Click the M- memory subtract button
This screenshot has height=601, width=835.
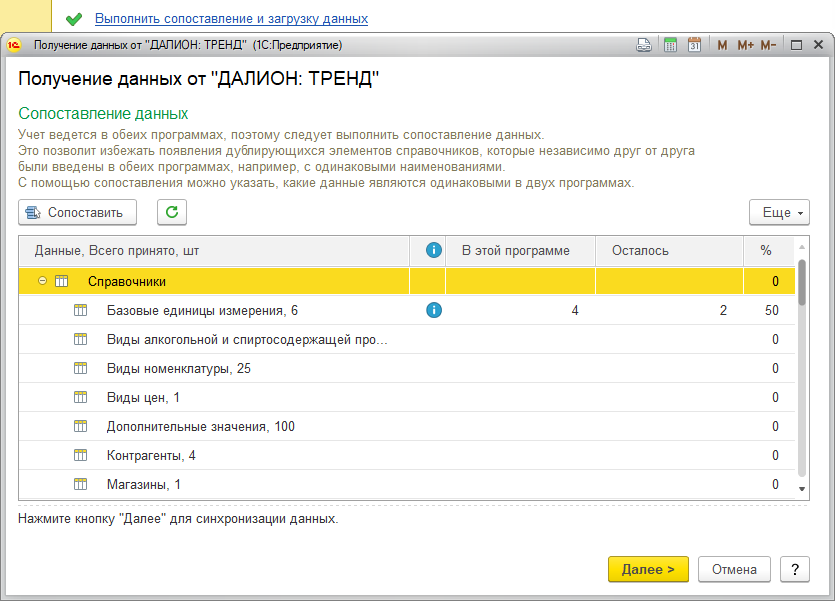coord(768,45)
